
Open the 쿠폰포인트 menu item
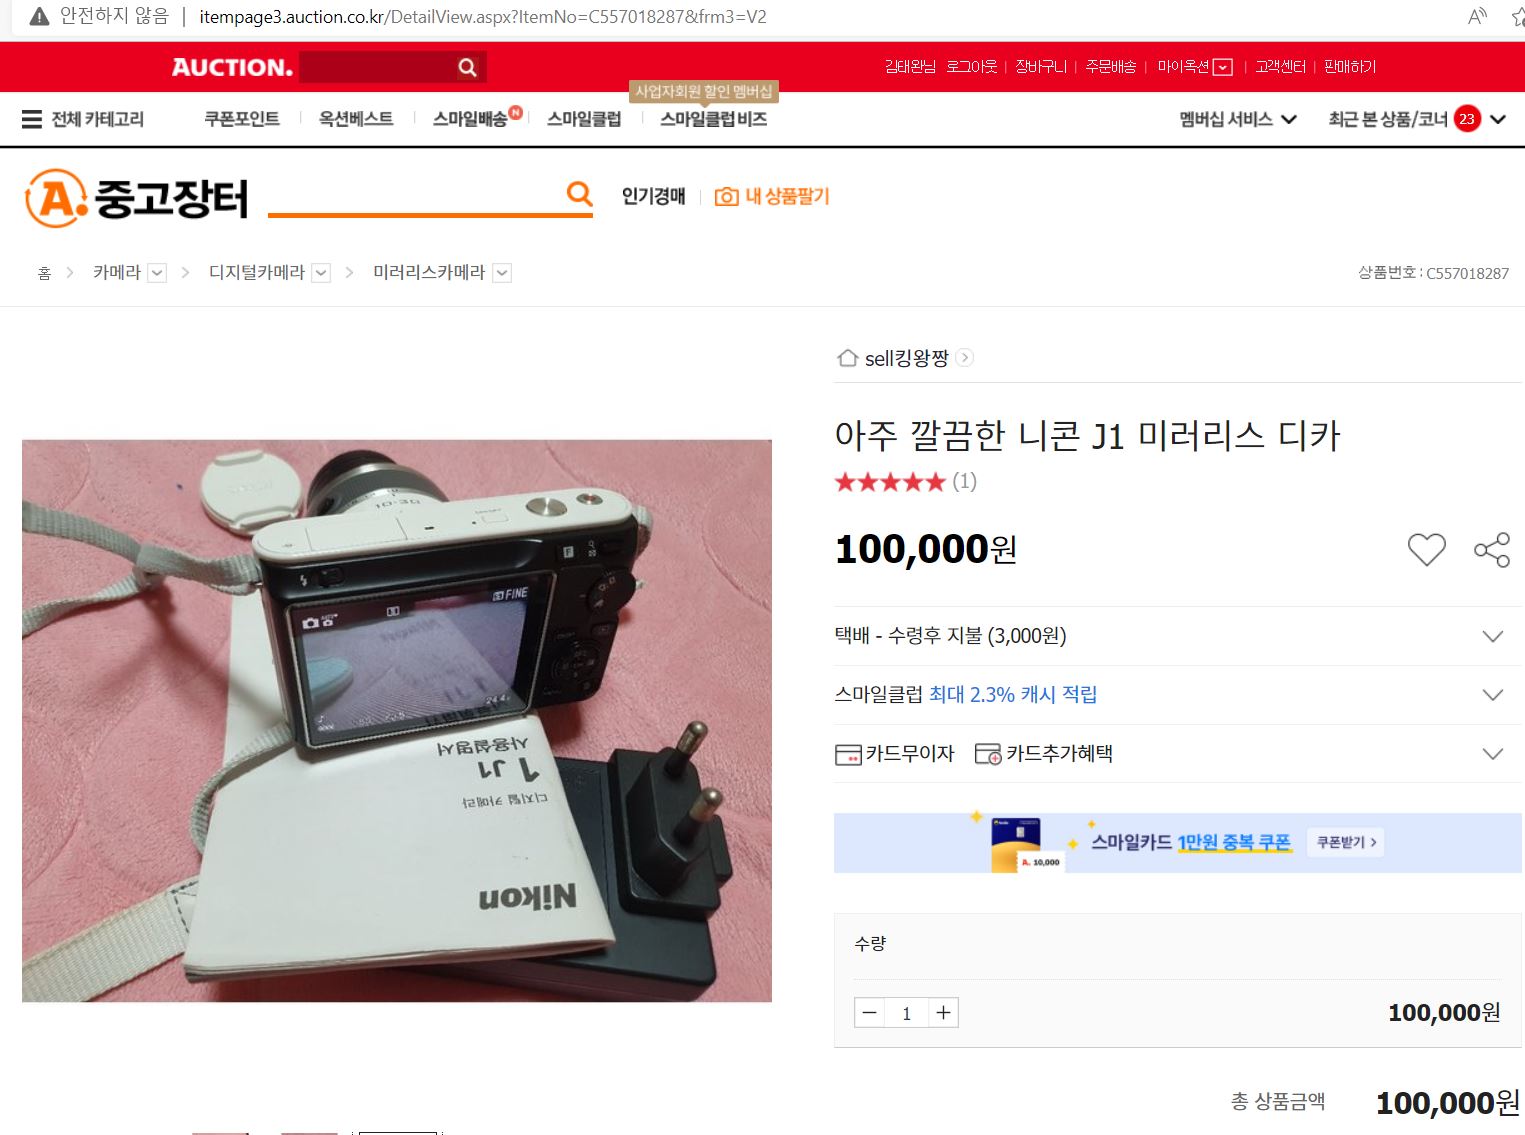coord(241,118)
